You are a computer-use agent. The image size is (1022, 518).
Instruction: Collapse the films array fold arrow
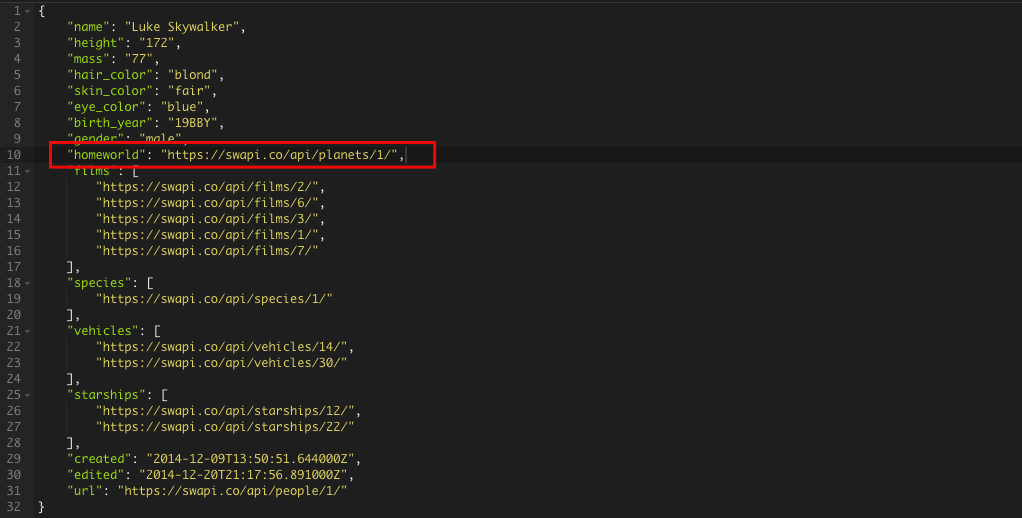coord(27,171)
